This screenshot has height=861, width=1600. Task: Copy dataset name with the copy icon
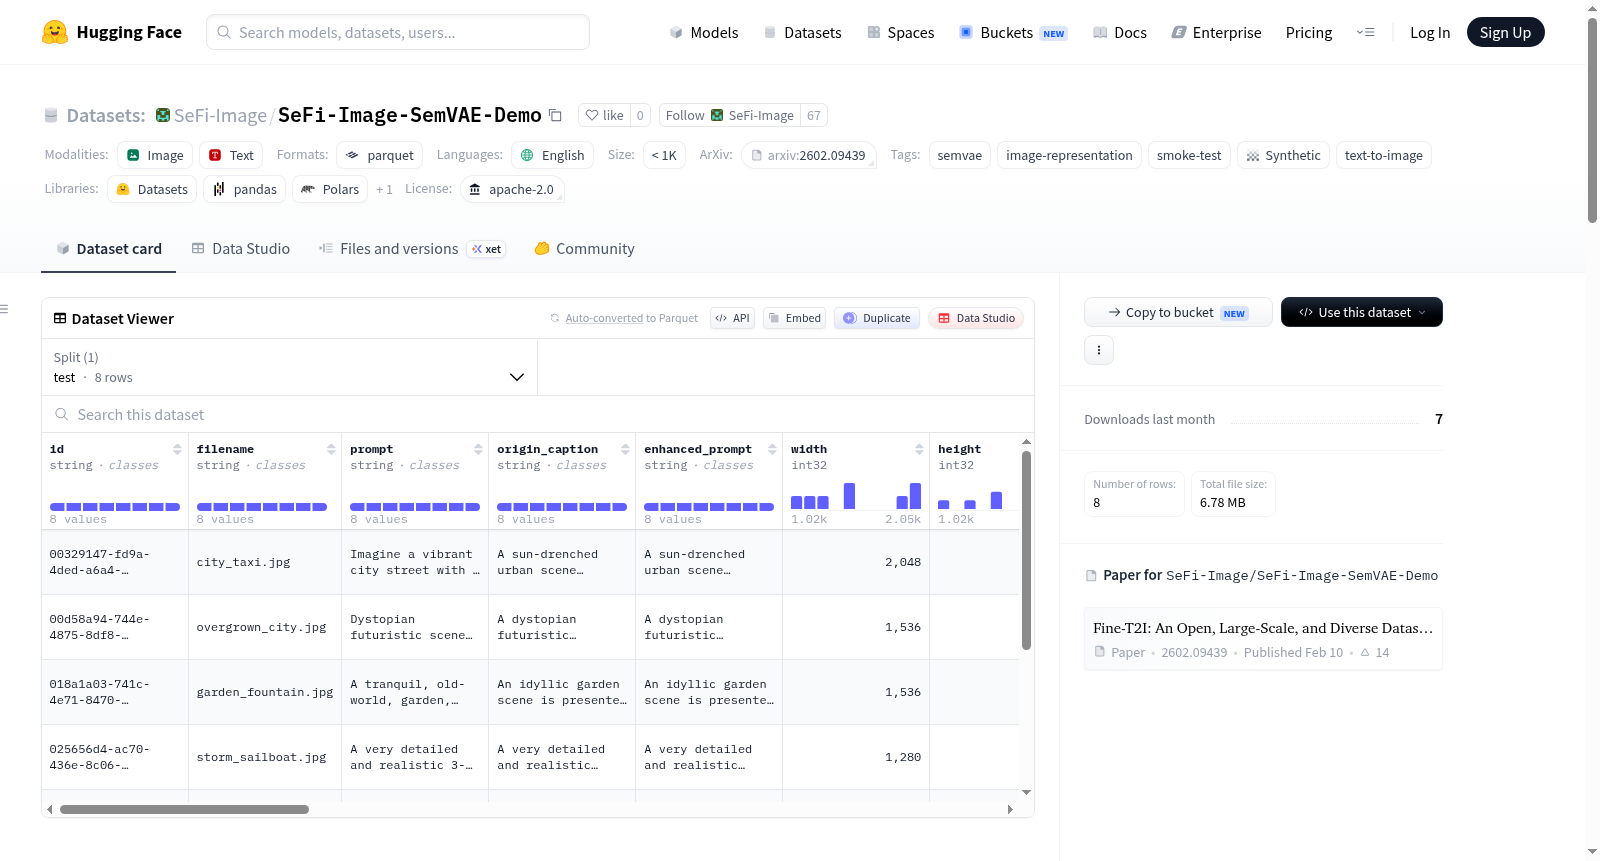pos(556,115)
